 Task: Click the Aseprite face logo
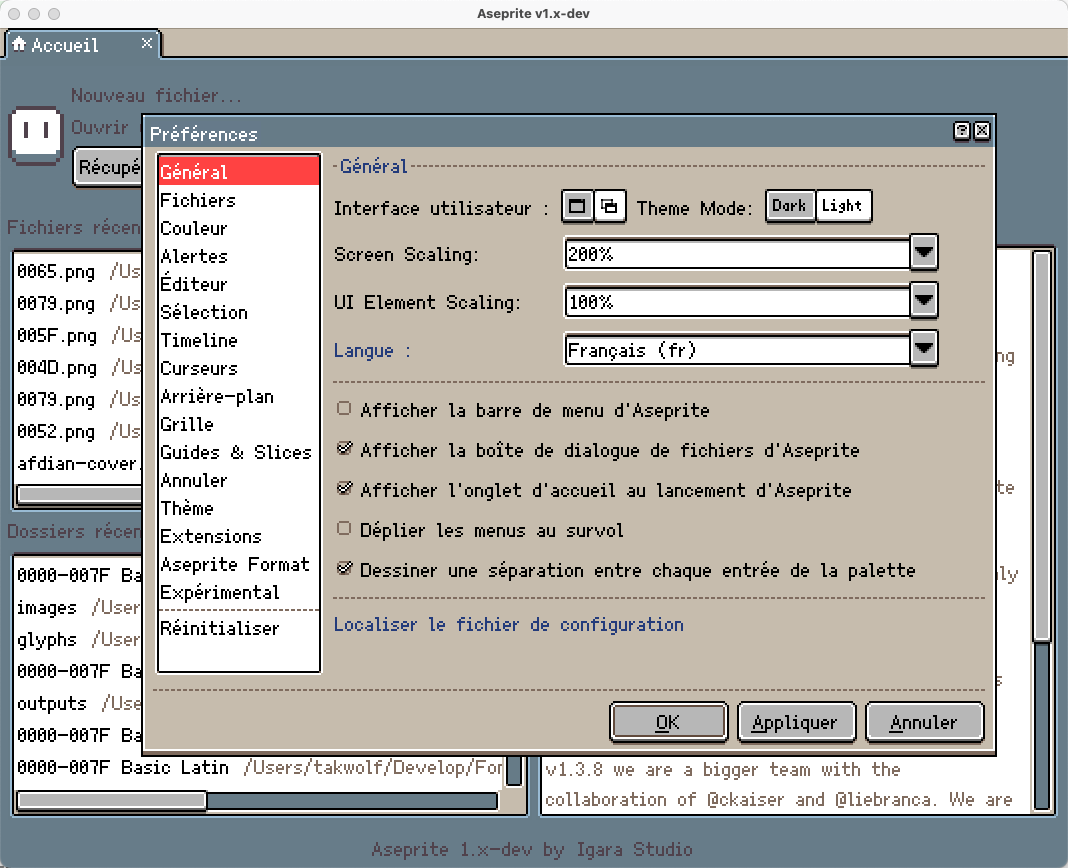click(36, 136)
